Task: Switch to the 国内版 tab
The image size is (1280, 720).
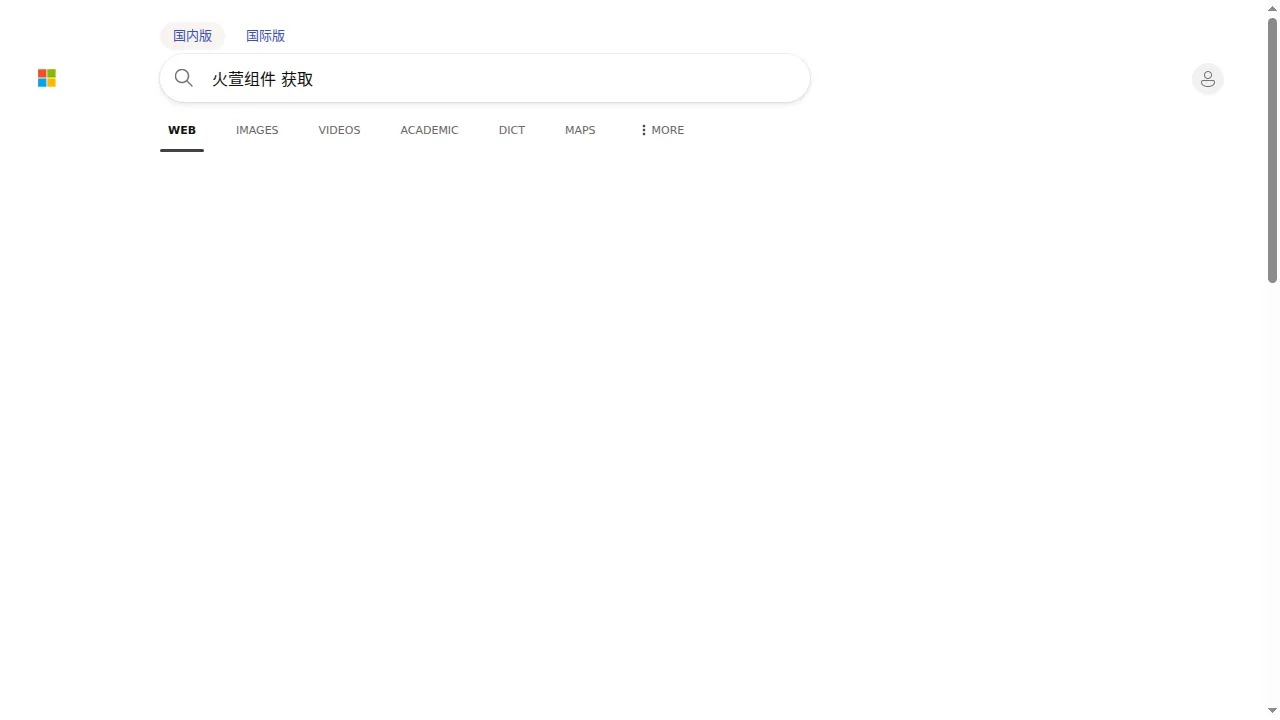Action: (x=193, y=36)
